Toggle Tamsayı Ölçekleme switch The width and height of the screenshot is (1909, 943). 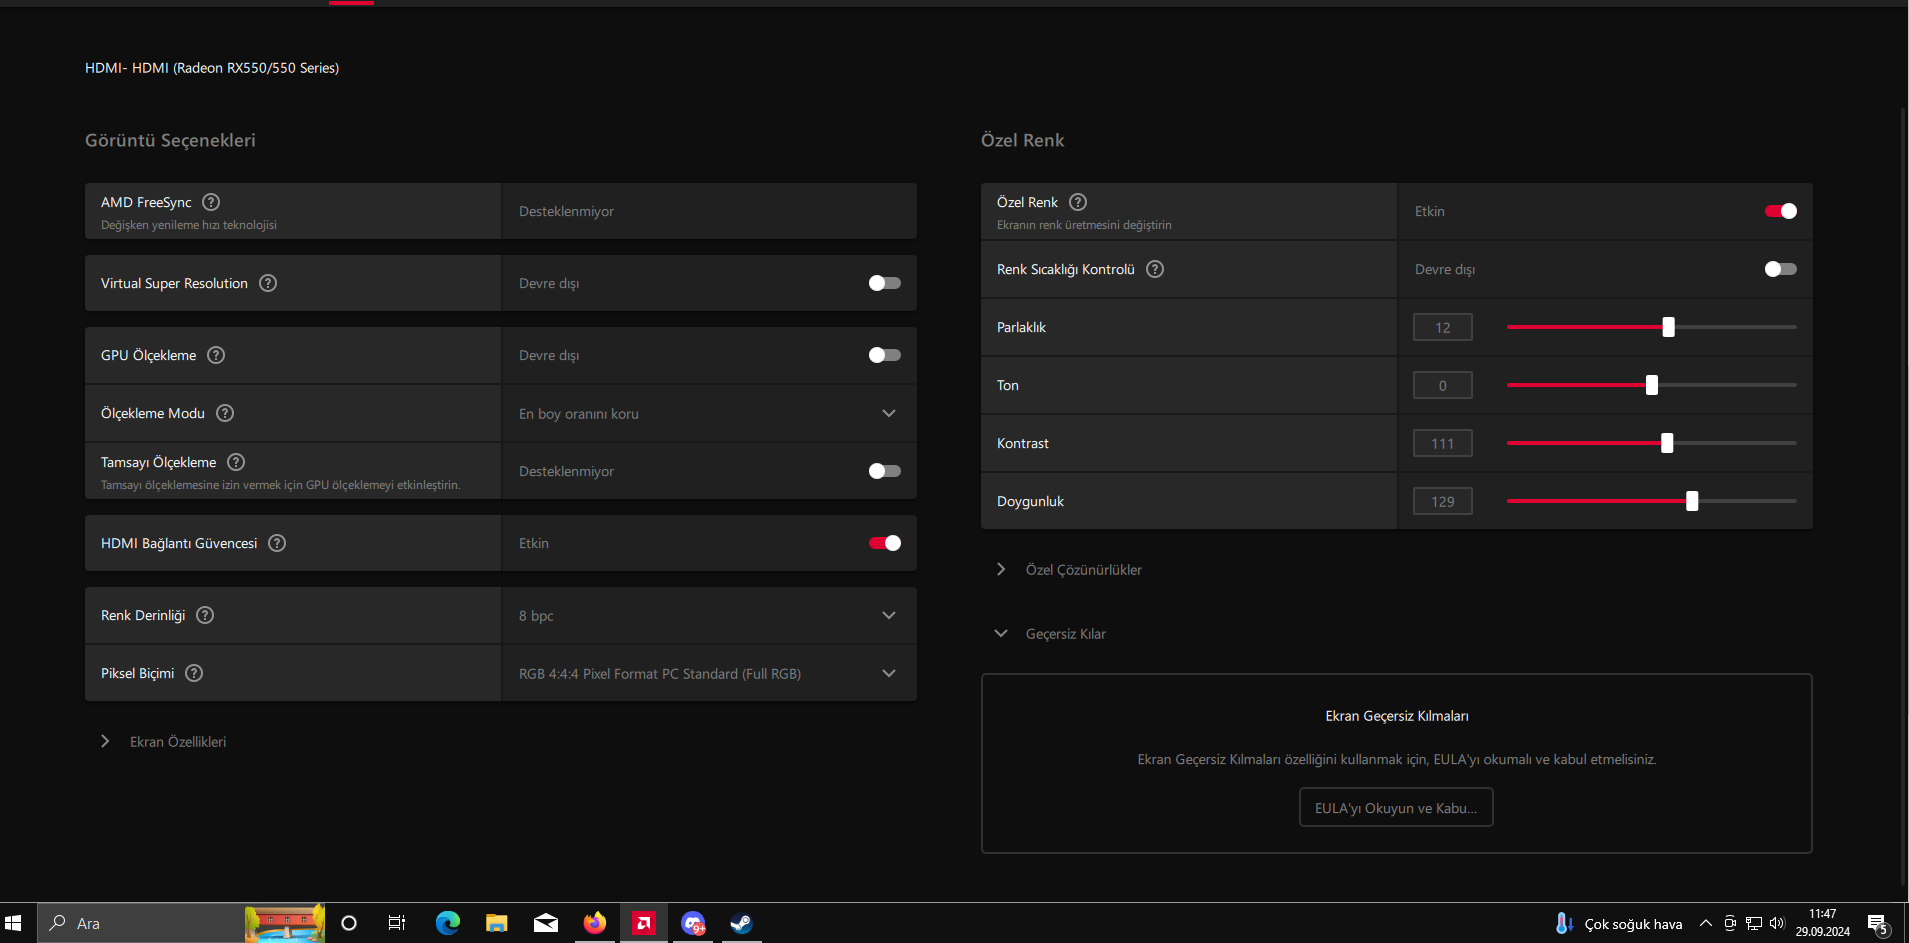click(x=884, y=471)
